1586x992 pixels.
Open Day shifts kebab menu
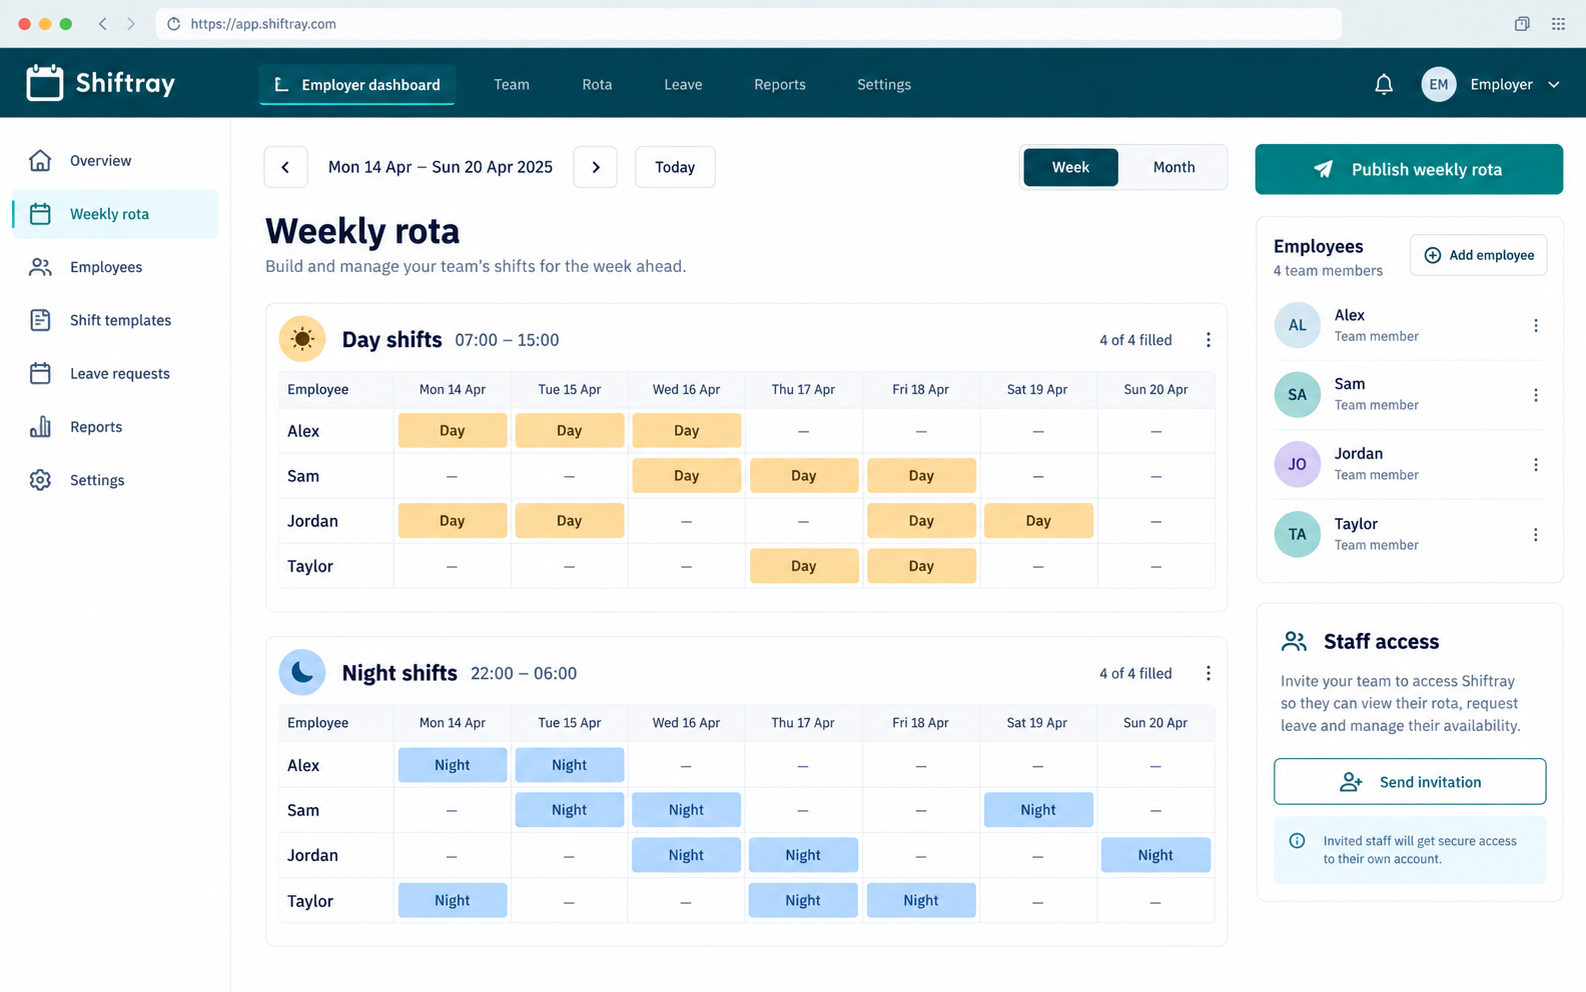click(x=1208, y=340)
